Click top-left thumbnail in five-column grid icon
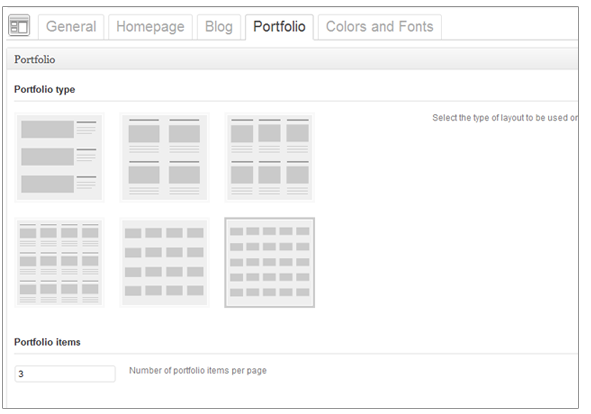The width and height of the screenshot is (591, 414). point(236,231)
